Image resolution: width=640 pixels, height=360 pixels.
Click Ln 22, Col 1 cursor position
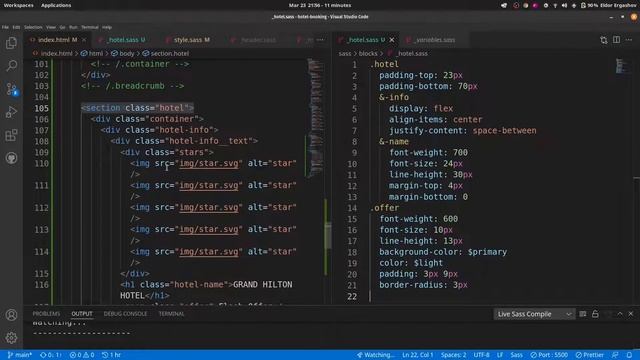coord(418,355)
